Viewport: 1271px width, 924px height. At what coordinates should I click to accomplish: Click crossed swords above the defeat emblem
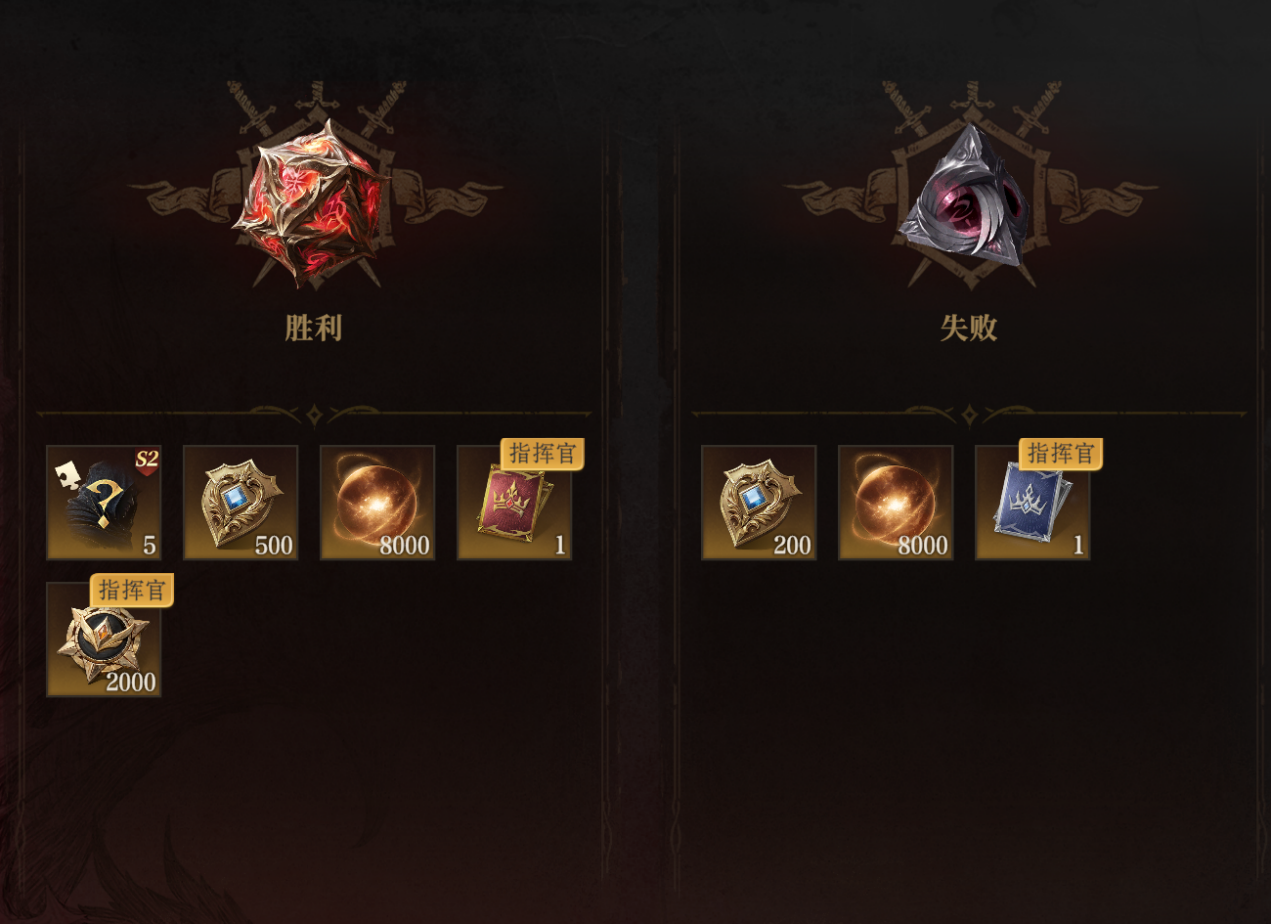(x=970, y=105)
